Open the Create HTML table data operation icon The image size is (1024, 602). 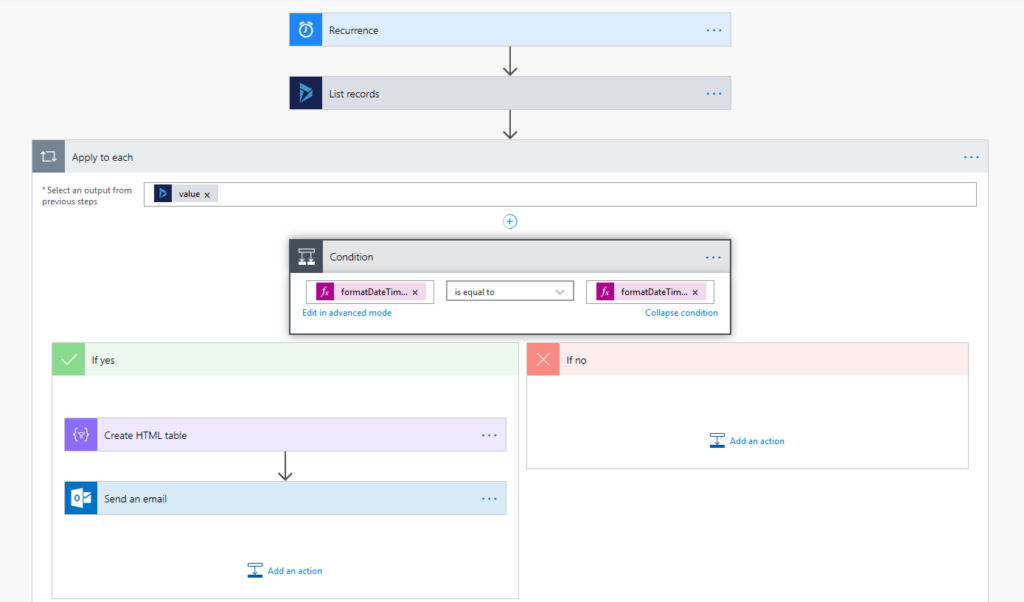pos(80,434)
